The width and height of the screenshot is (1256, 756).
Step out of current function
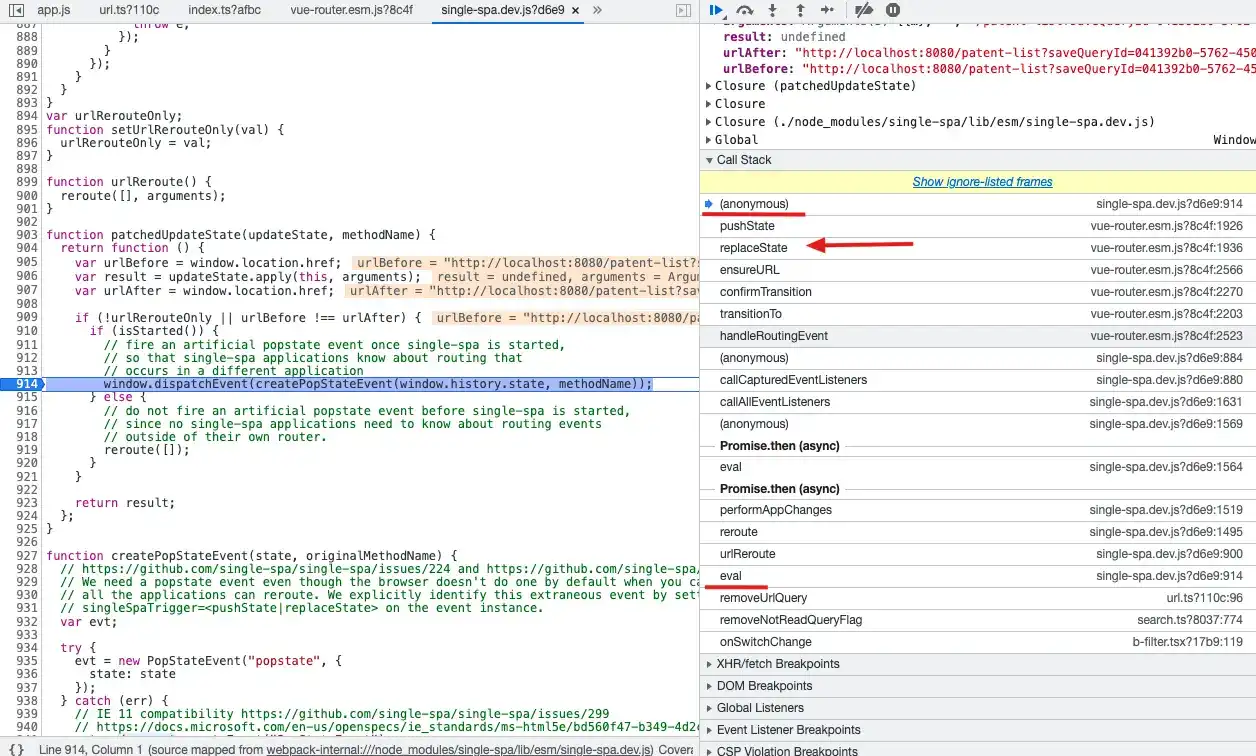tap(800, 10)
